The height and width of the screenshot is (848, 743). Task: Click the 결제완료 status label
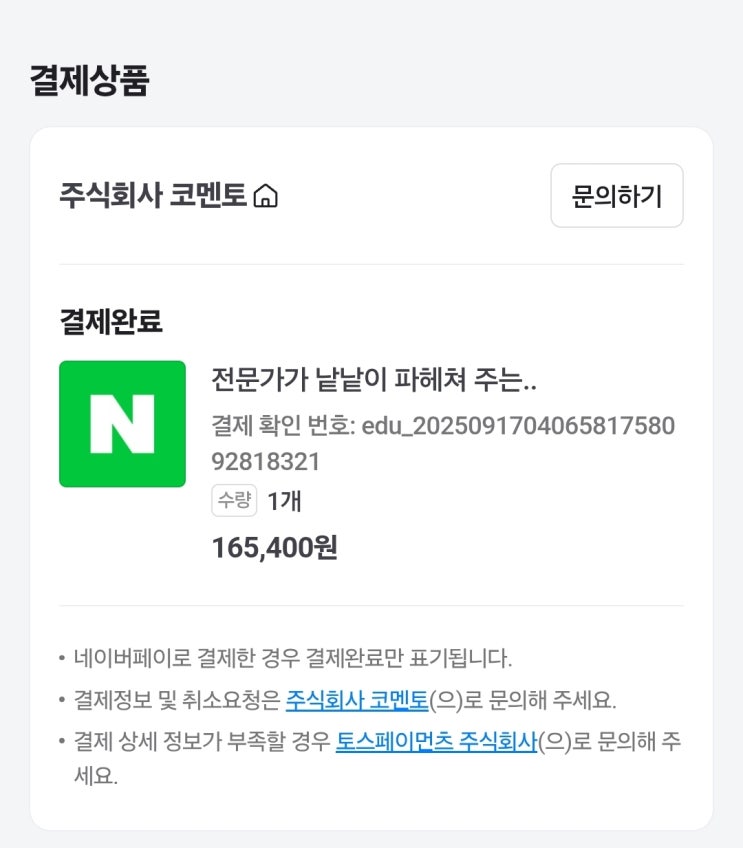coord(111,322)
